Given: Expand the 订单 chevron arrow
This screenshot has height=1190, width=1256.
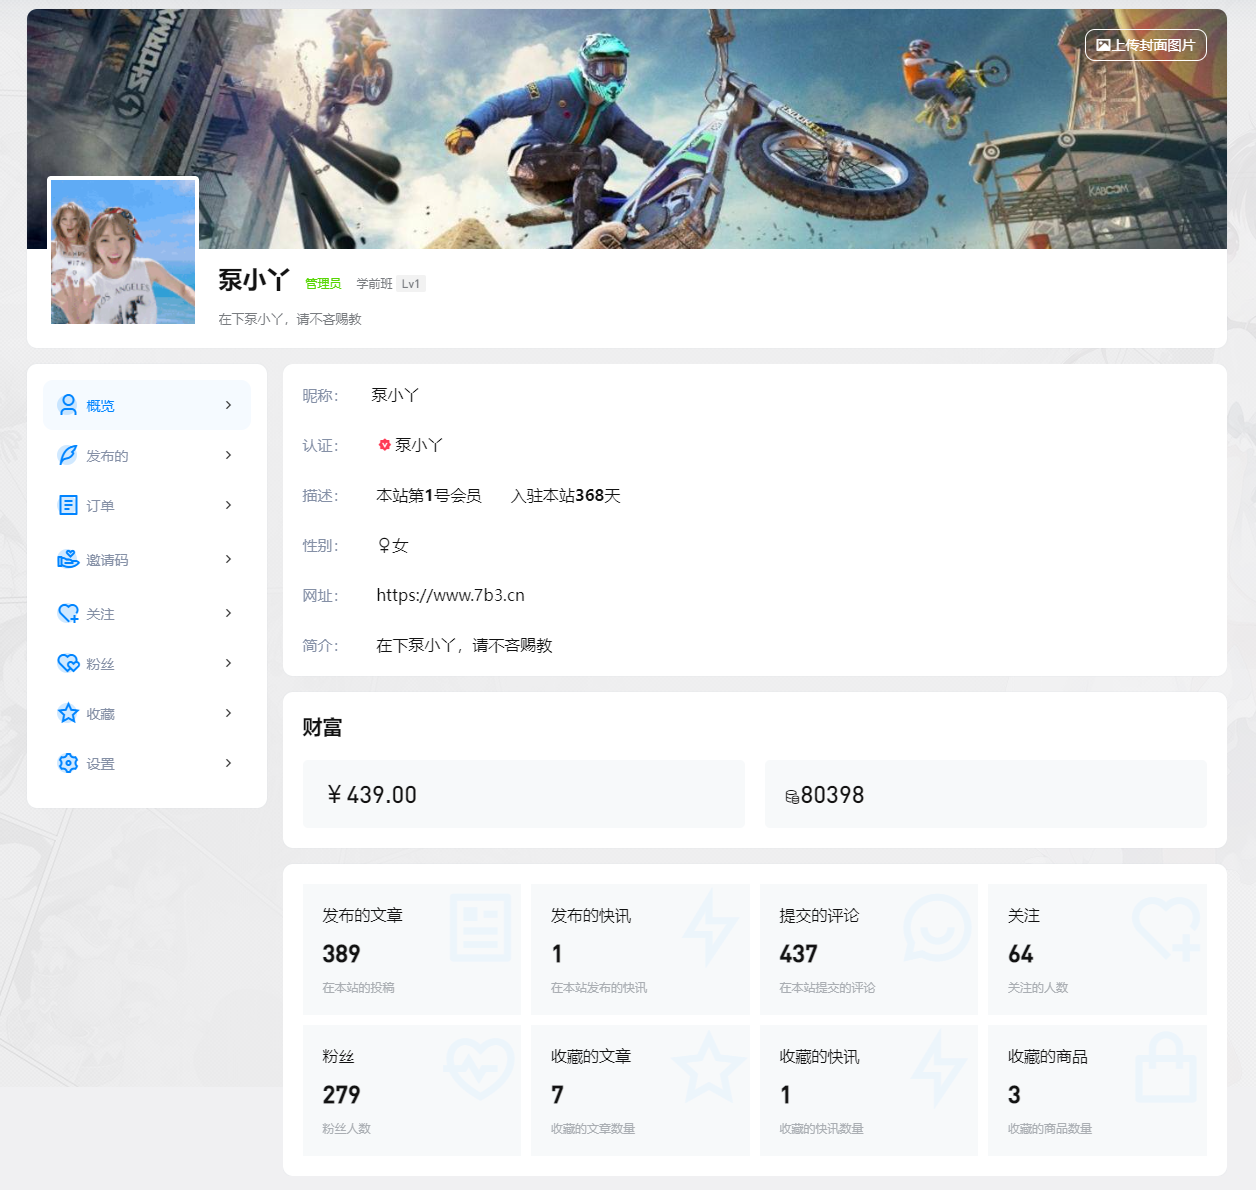Looking at the screenshot, I should click(228, 505).
